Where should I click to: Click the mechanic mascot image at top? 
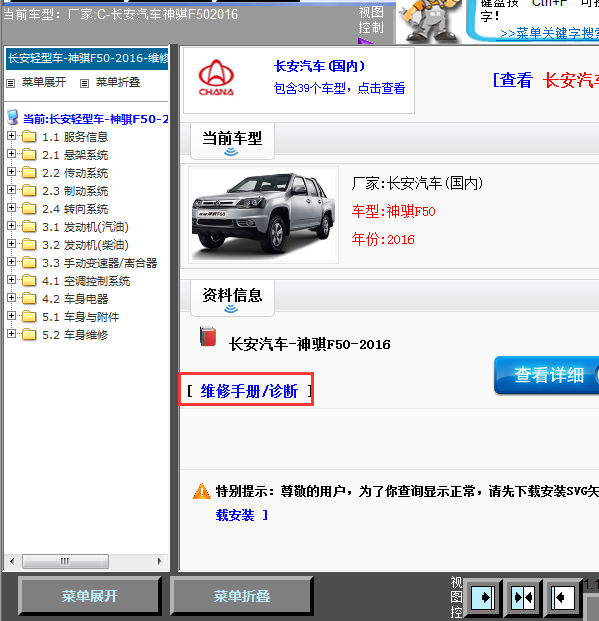point(430,21)
